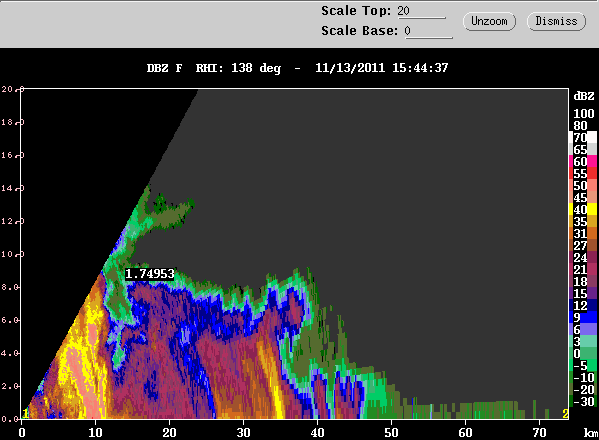The height and width of the screenshot is (440, 599).
Task: Click the 'Scale Base:' label
Action: pos(359,31)
